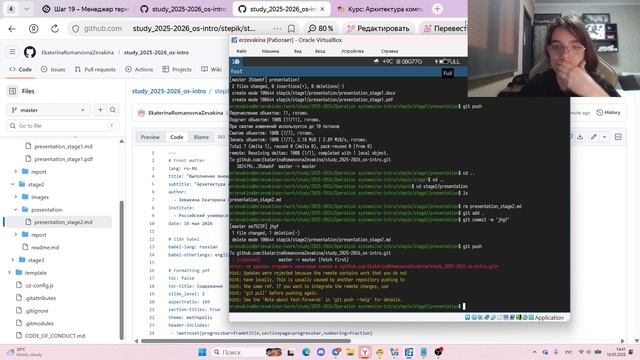Collapse the Files side panel
Viewport: 640px width, 360px height.
coord(13,91)
